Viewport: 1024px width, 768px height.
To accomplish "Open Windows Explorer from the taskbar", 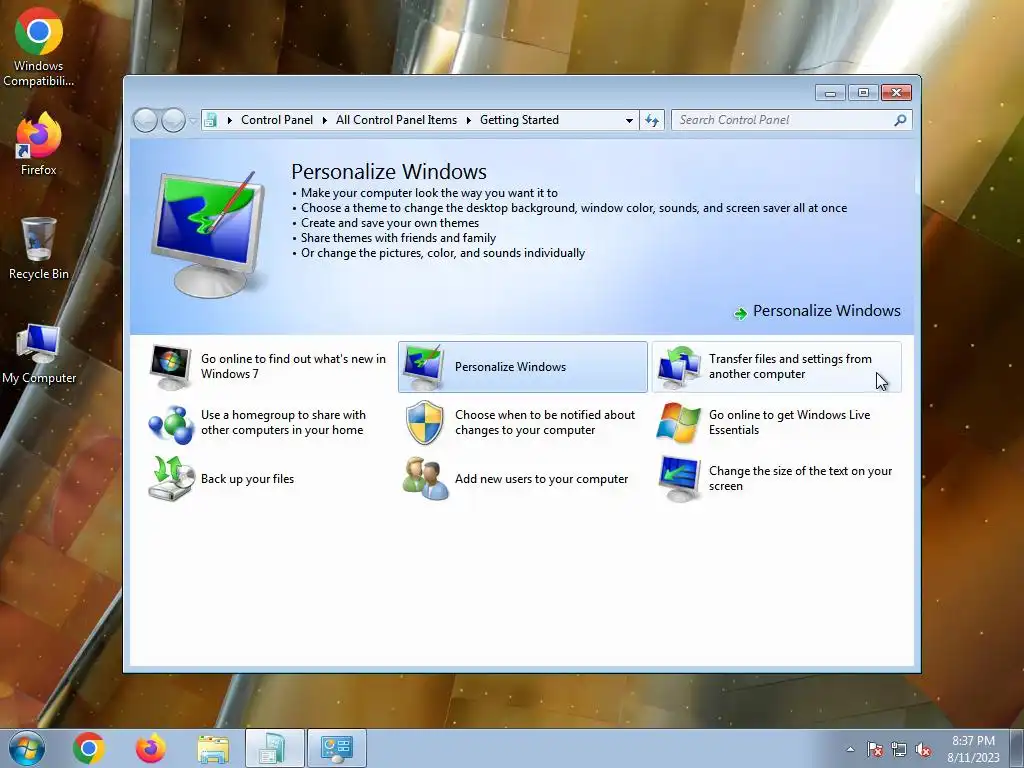I will click(213, 748).
